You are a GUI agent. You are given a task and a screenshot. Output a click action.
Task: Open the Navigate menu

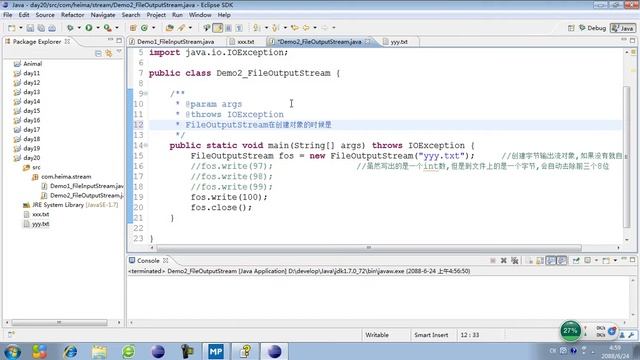click(103, 15)
